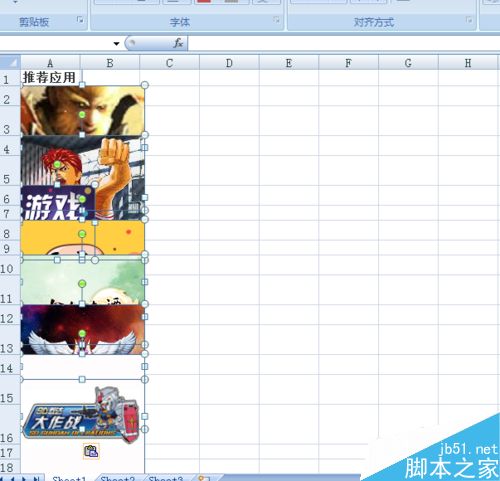
Task: Open the Paste Options icon near row 17
Action: point(91,451)
